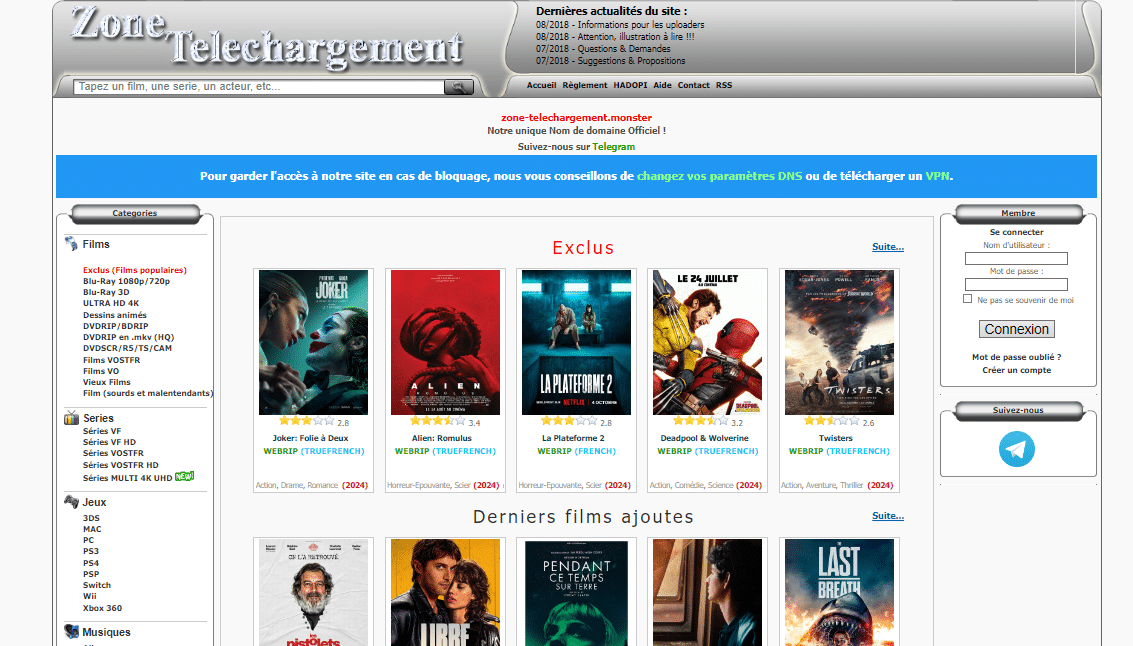The height and width of the screenshot is (646, 1133).
Task: Toggle the 'Ne pas se souvenir de moi' checkbox
Action: (967, 299)
